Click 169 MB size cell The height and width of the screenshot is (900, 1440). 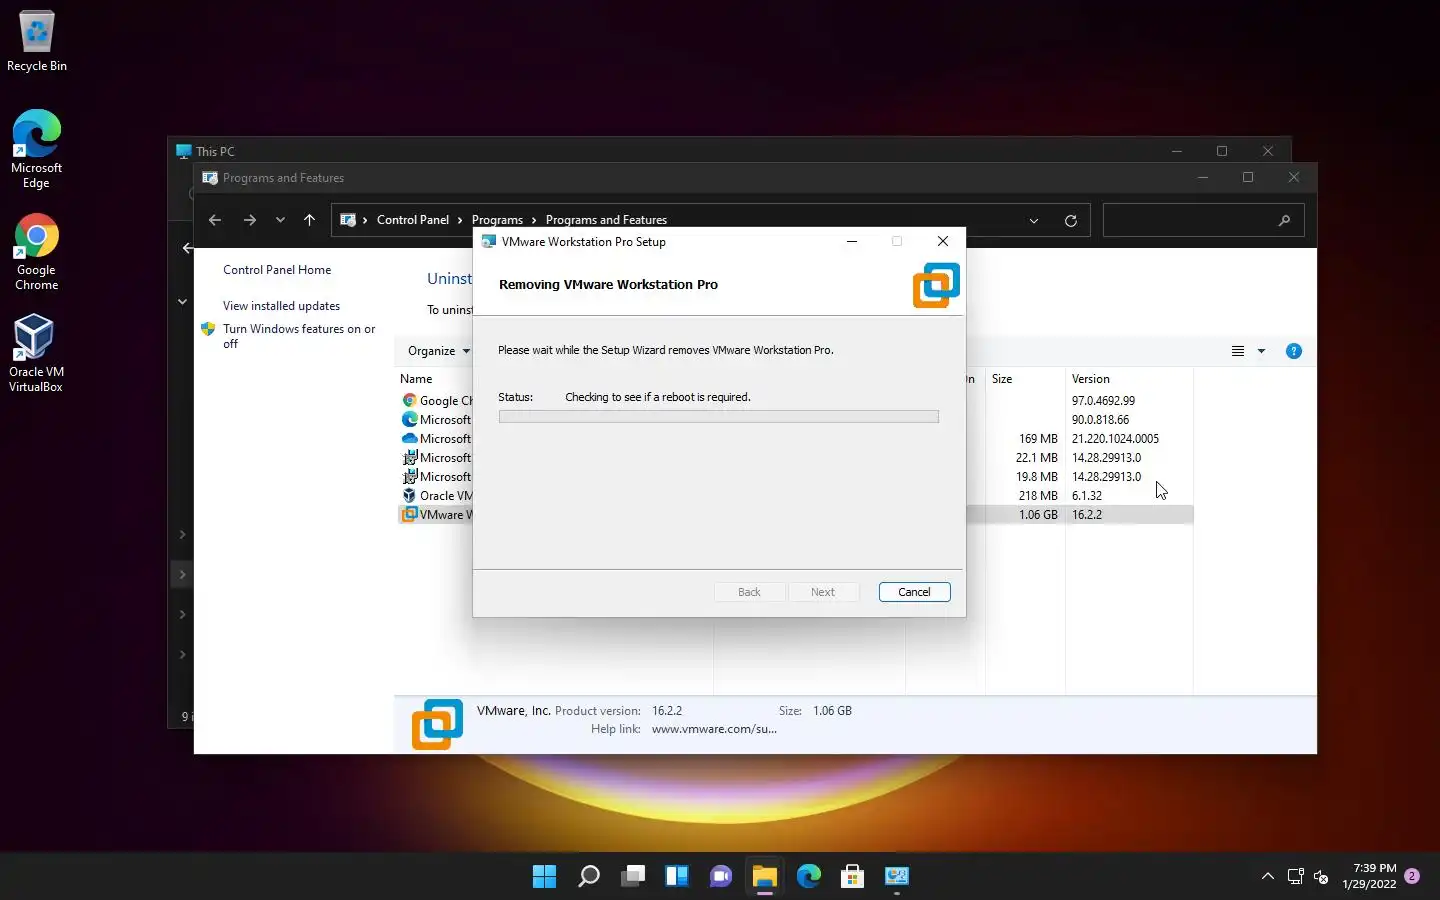pos(1038,438)
